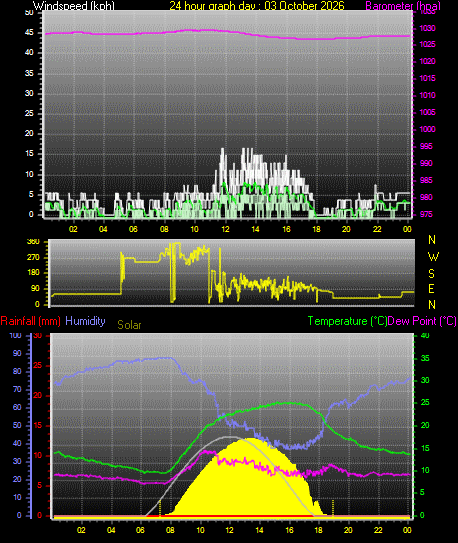
Task: Click the 985 barometer axis value
Action: (426, 180)
